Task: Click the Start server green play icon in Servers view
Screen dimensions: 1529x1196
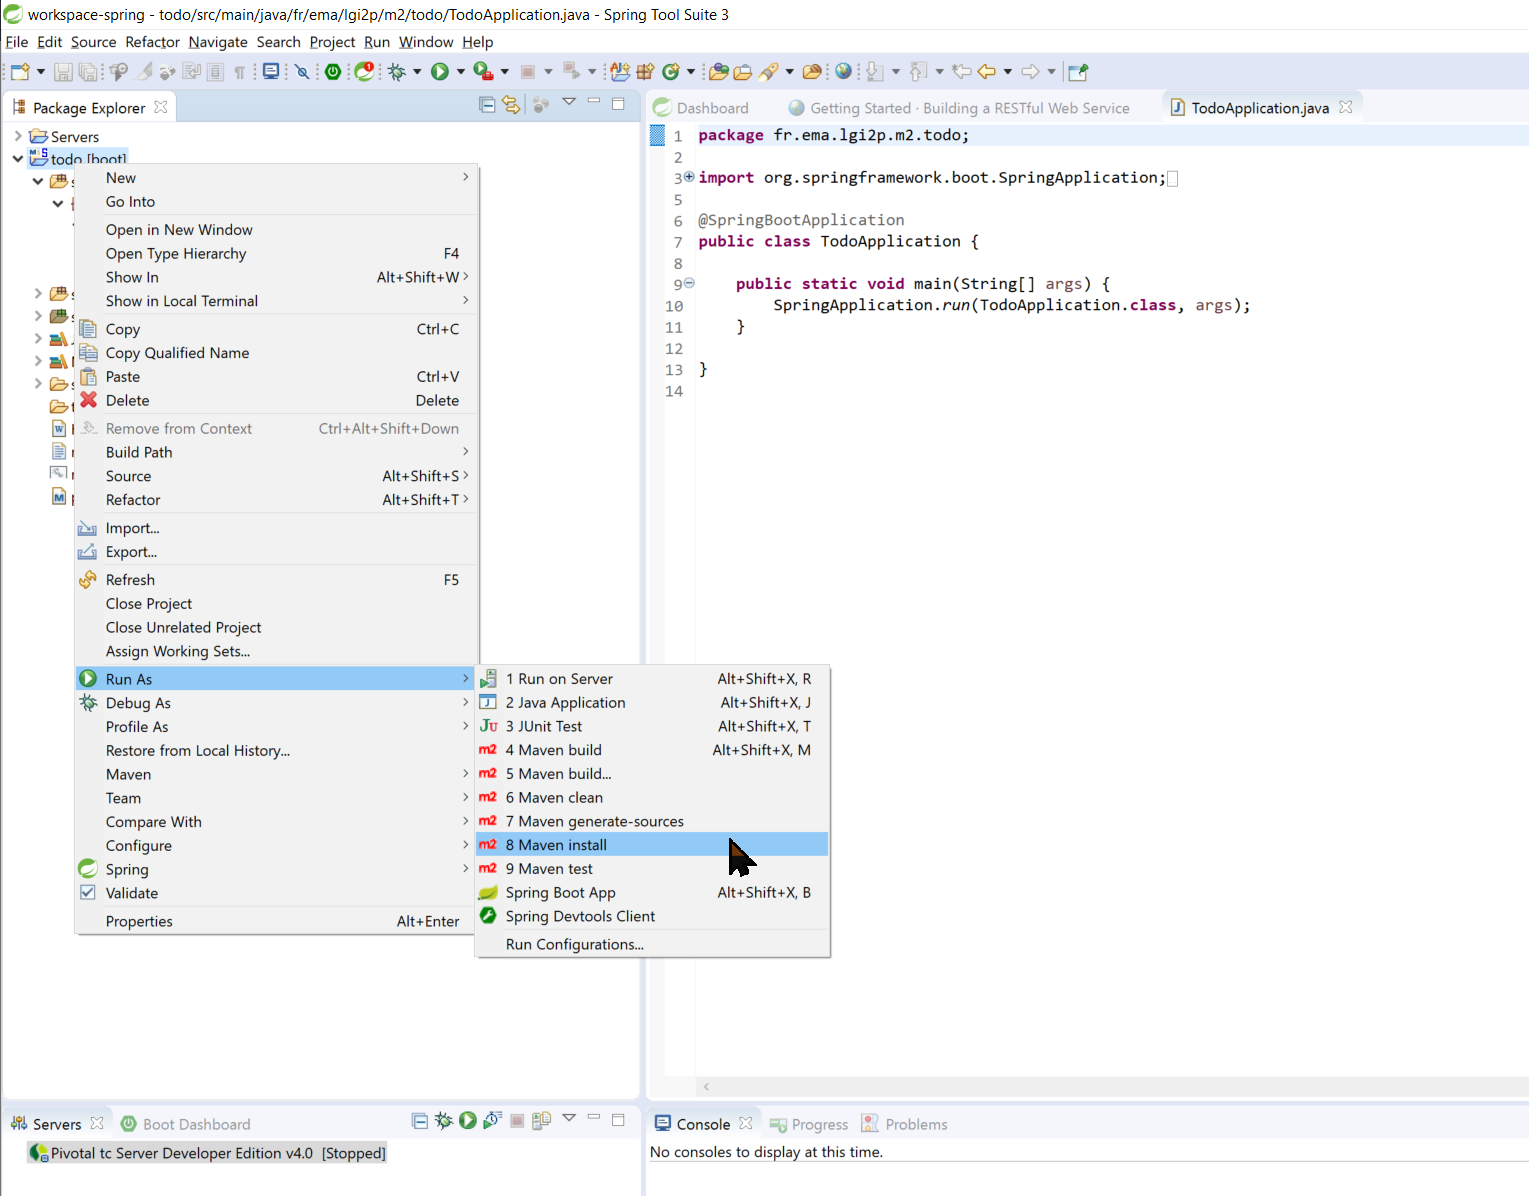Action: pyautogui.click(x=468, y=1121)
